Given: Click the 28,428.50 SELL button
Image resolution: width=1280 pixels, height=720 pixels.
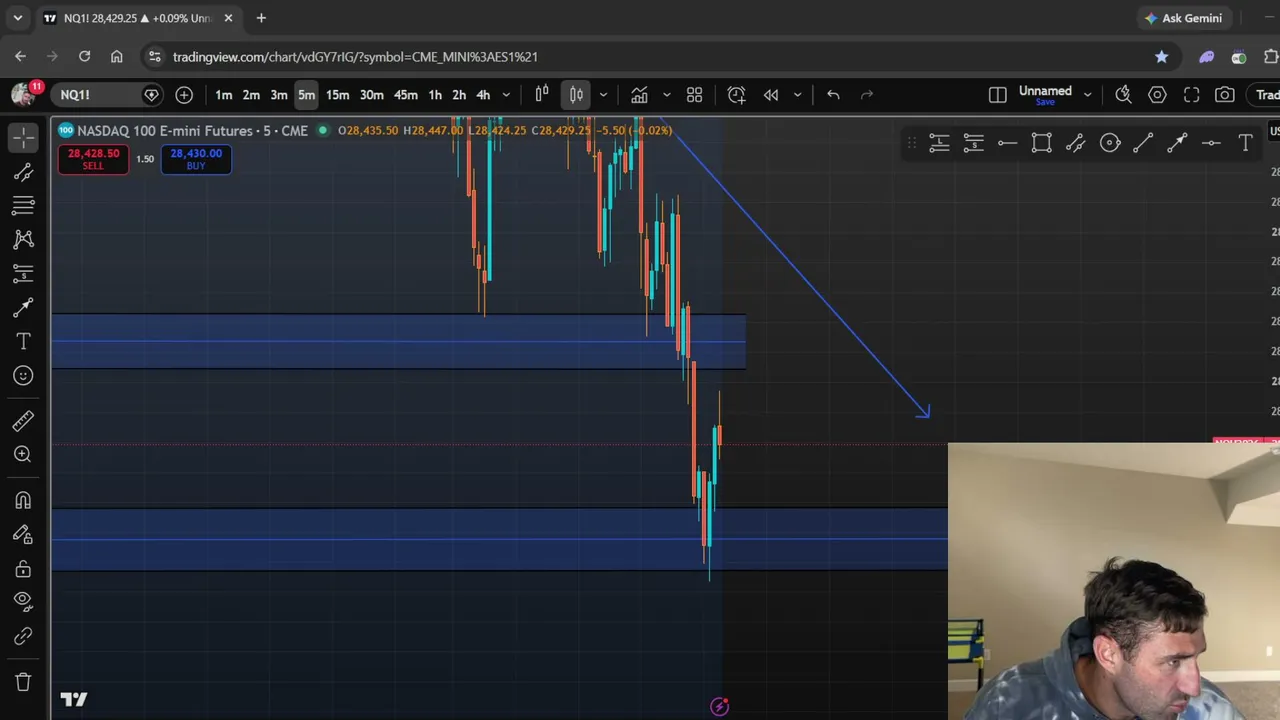Looking at the screenshot, I should 93,159.
